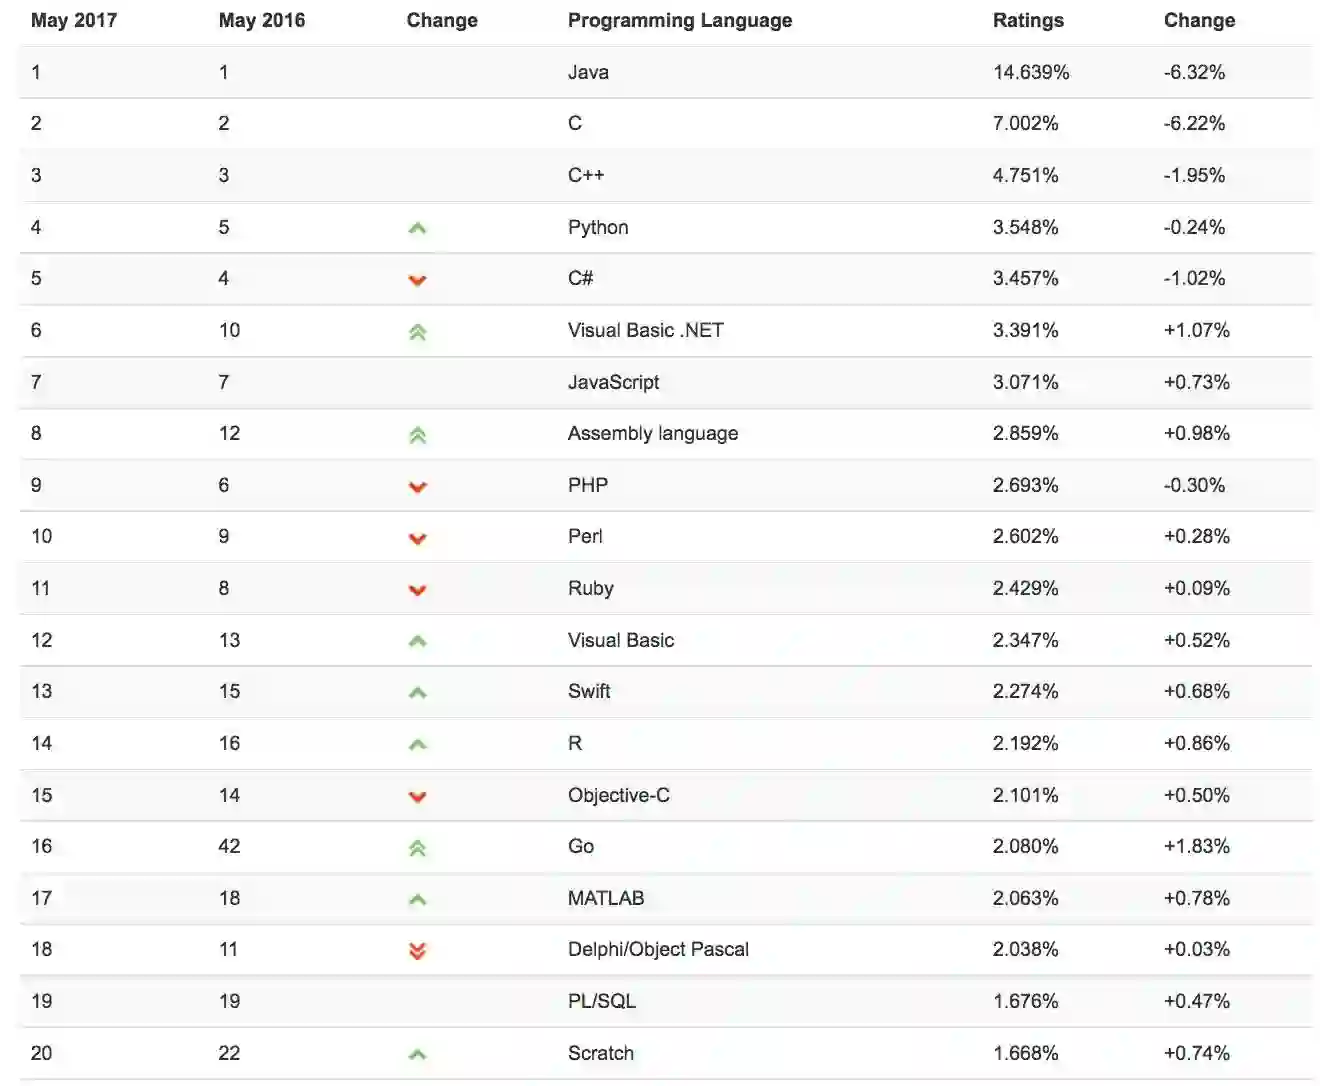1320x1086 pixels.
Task: Click the red down arrow for Ruby
Action: (x=418, y=590)
